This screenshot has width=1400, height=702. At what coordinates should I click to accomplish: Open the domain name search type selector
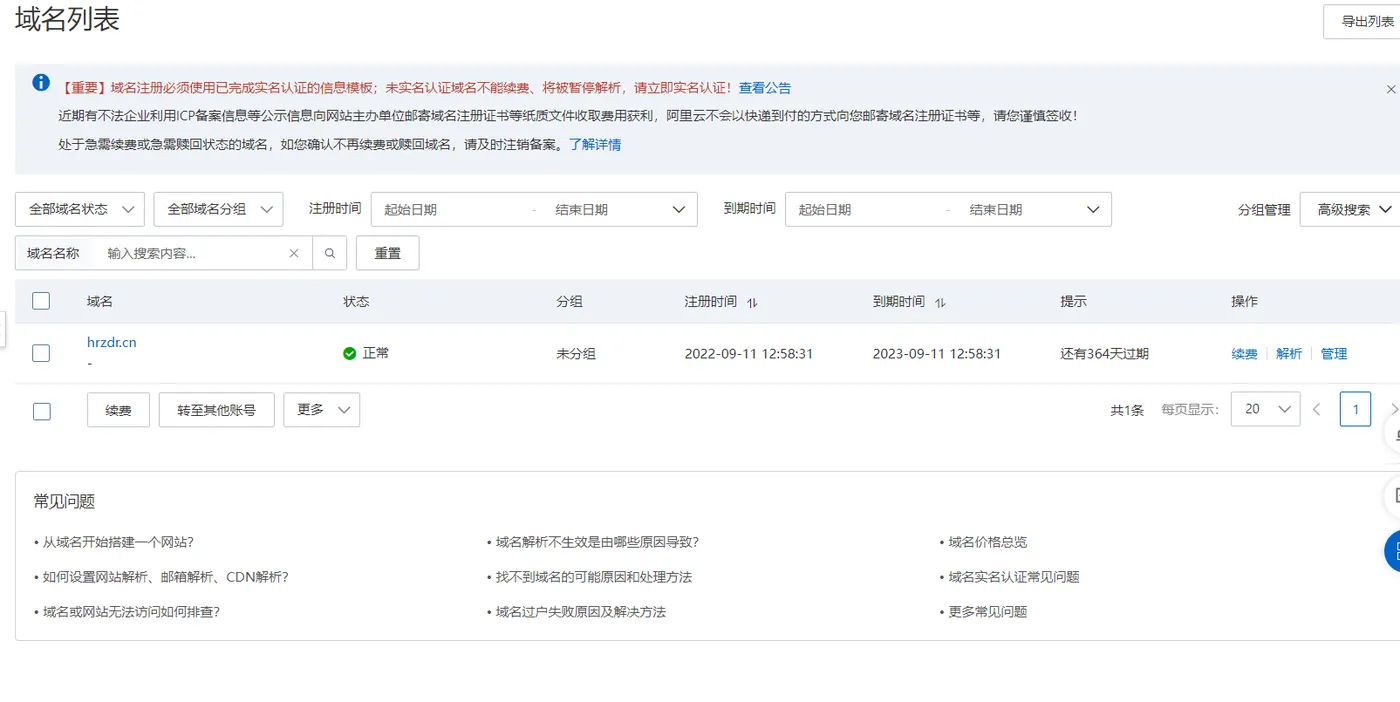53,253
